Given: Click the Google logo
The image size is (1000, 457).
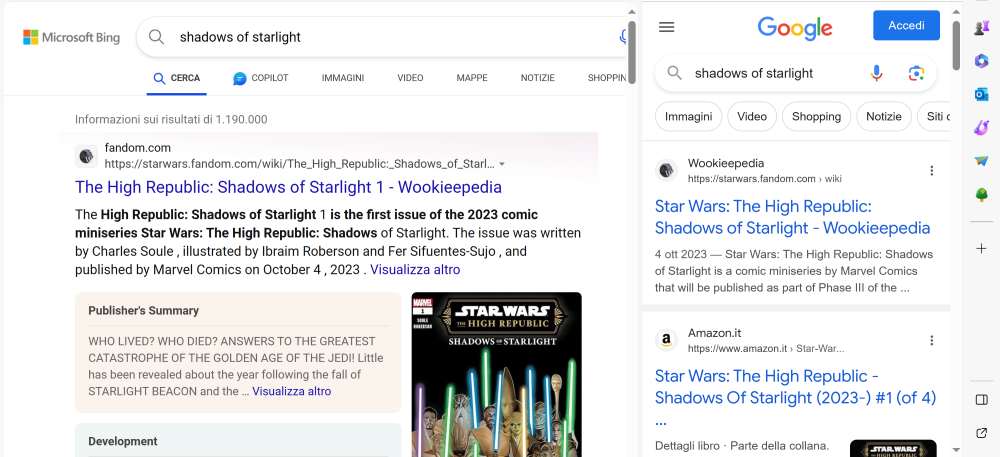Looking at the screenshot, I should pyautogui.click(x=795, y=29).
